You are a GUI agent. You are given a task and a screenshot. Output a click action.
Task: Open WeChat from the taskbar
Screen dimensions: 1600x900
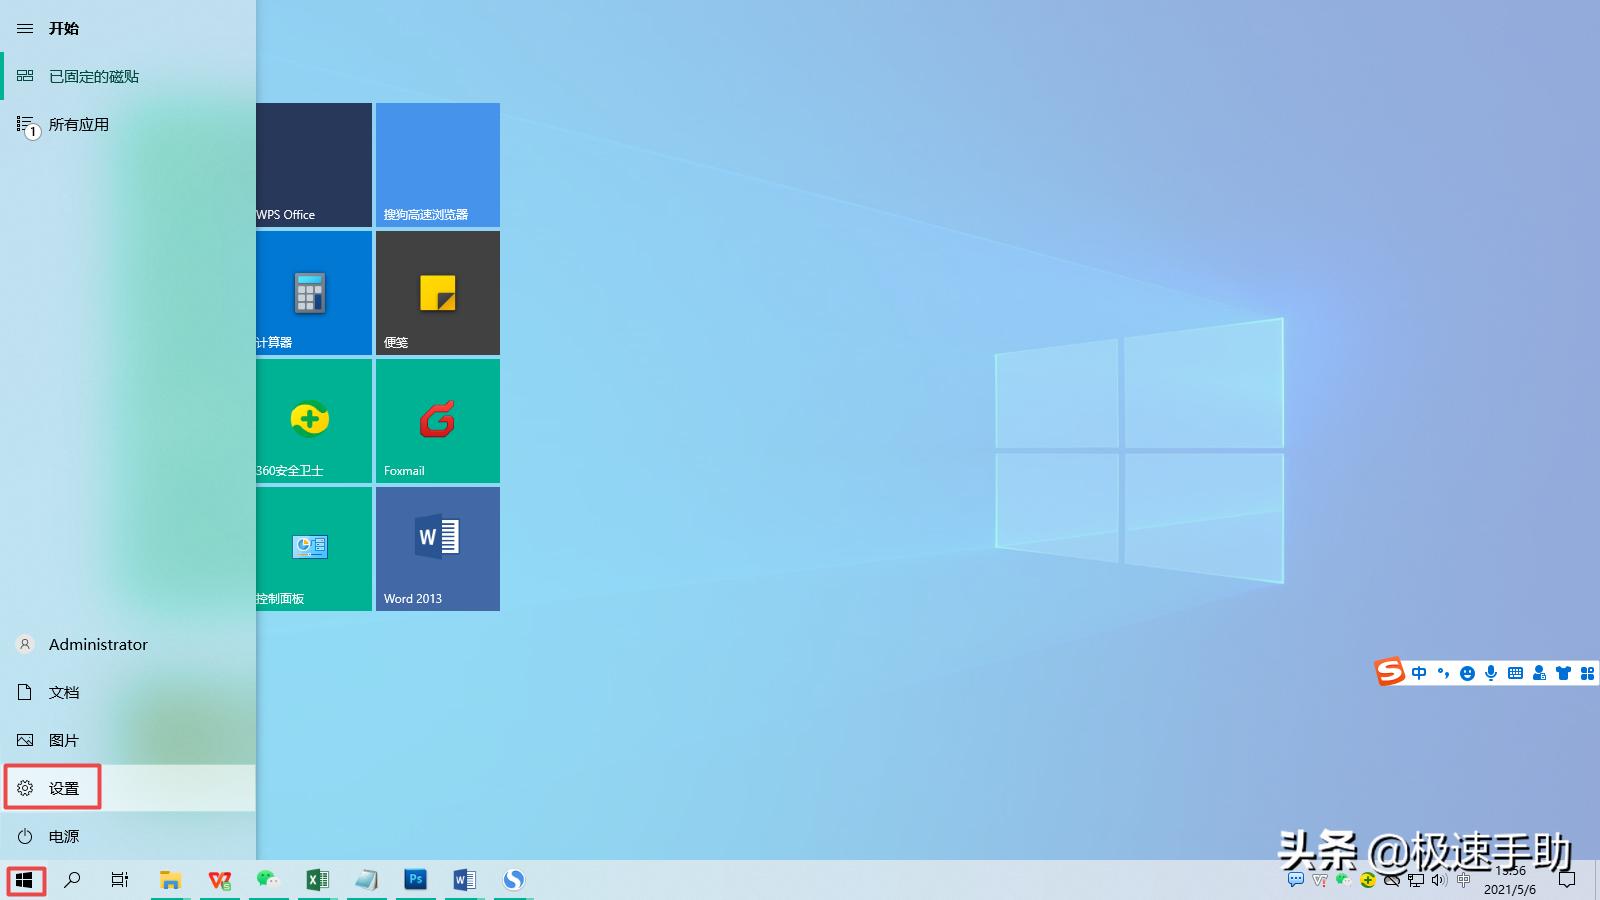tap(267, 880)
